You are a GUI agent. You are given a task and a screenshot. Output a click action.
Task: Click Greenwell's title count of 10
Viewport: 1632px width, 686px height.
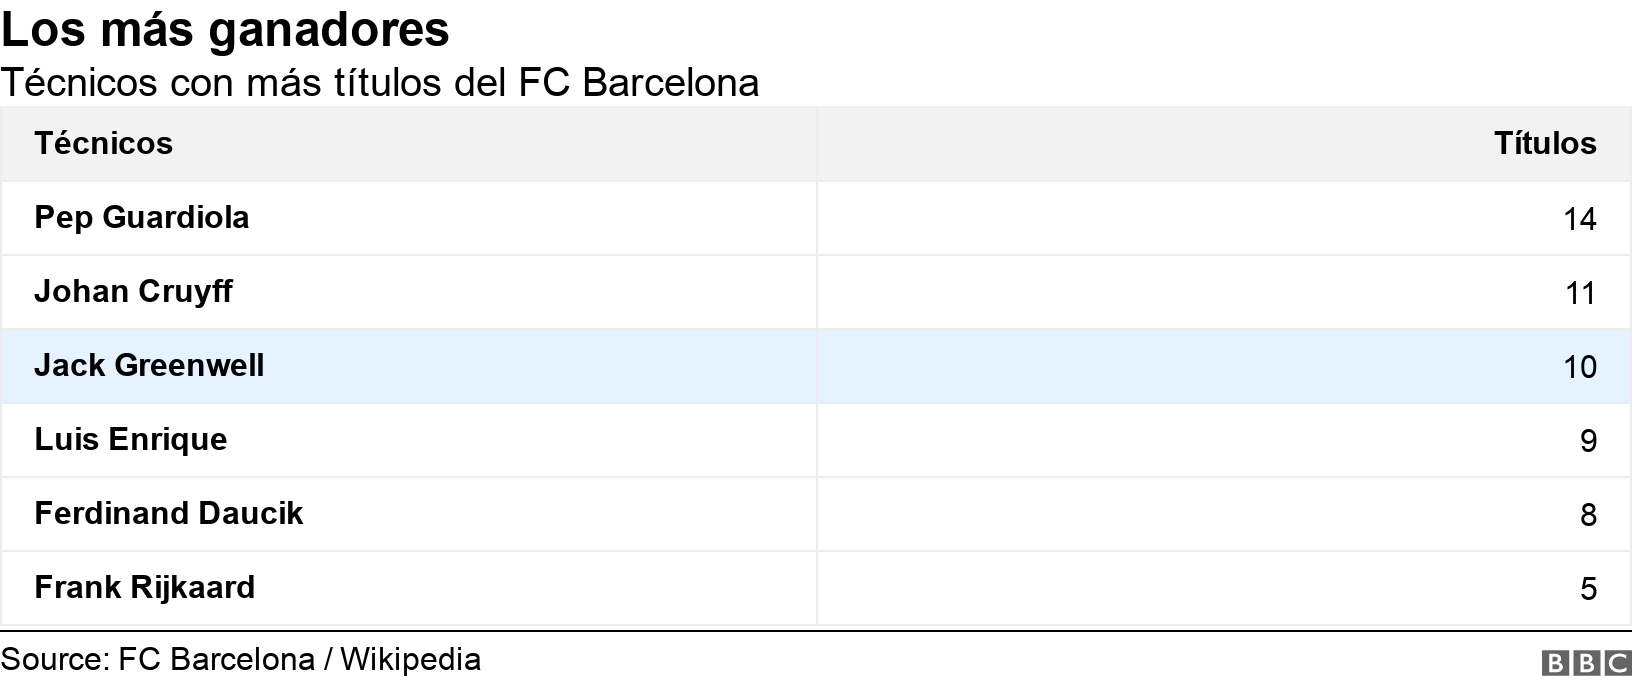coord(1579,367)
